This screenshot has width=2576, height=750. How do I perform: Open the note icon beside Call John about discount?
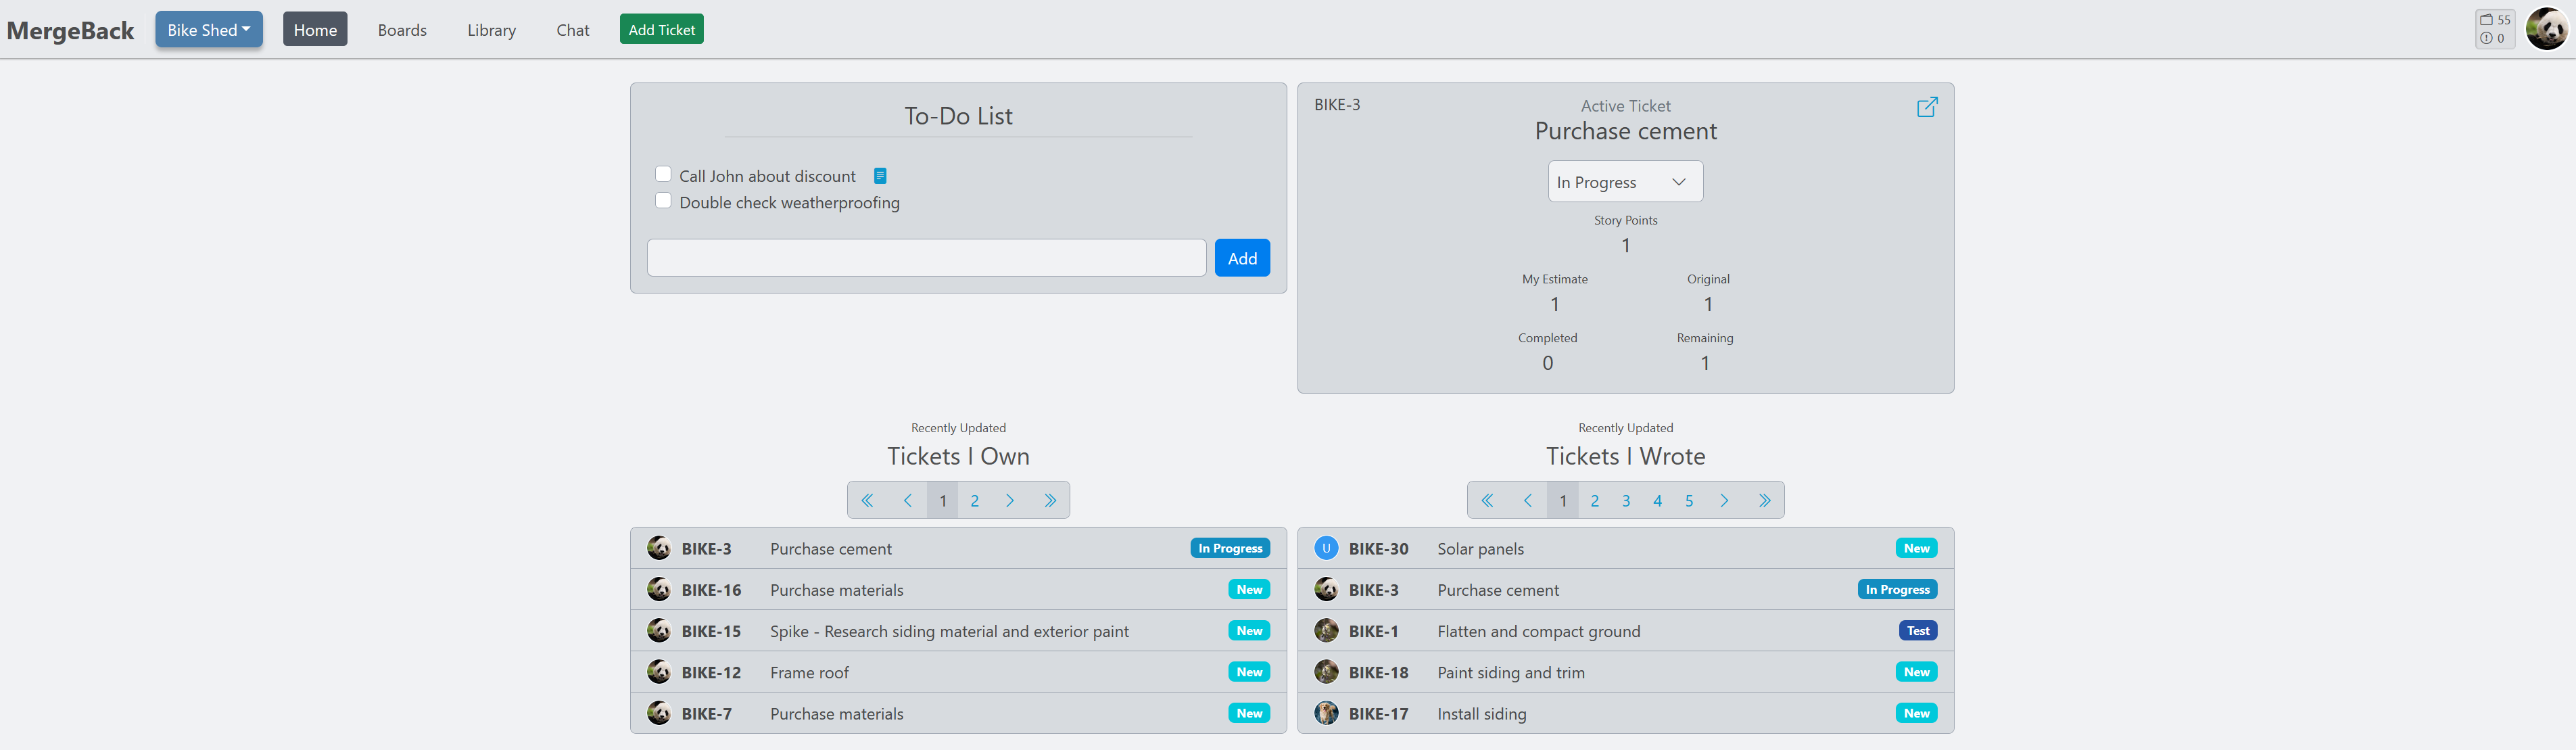880,176
